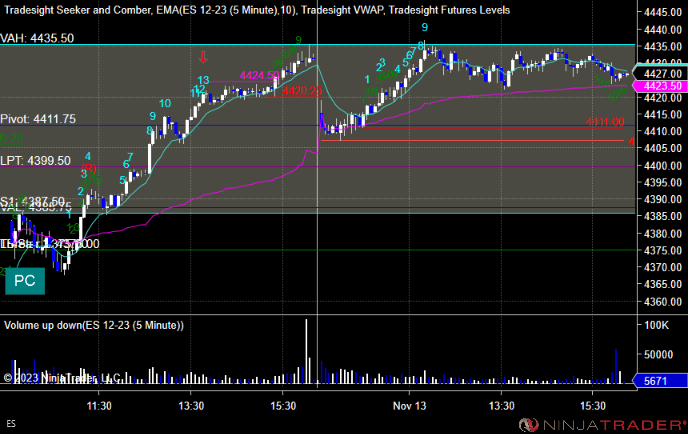Select the magenta 4424.50 price label
688x434 pixels.
[259, 76]
